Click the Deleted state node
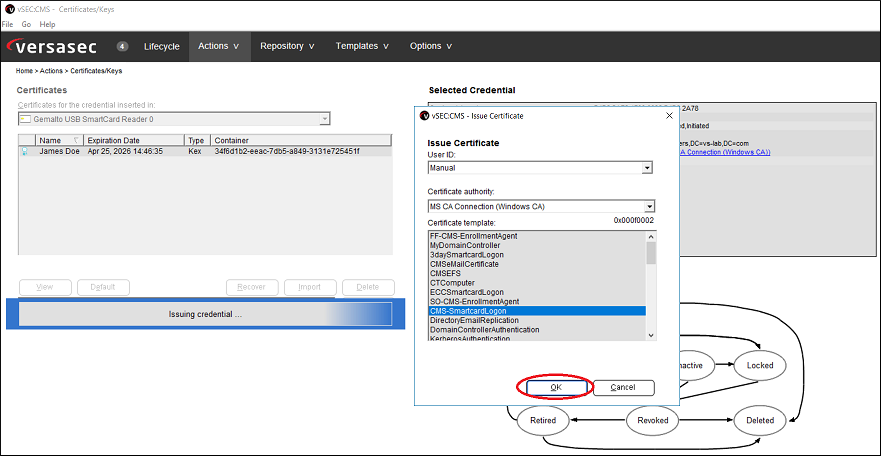Image resolution: width=881 pixels, height=456 pixels. [x=760, y=420]
